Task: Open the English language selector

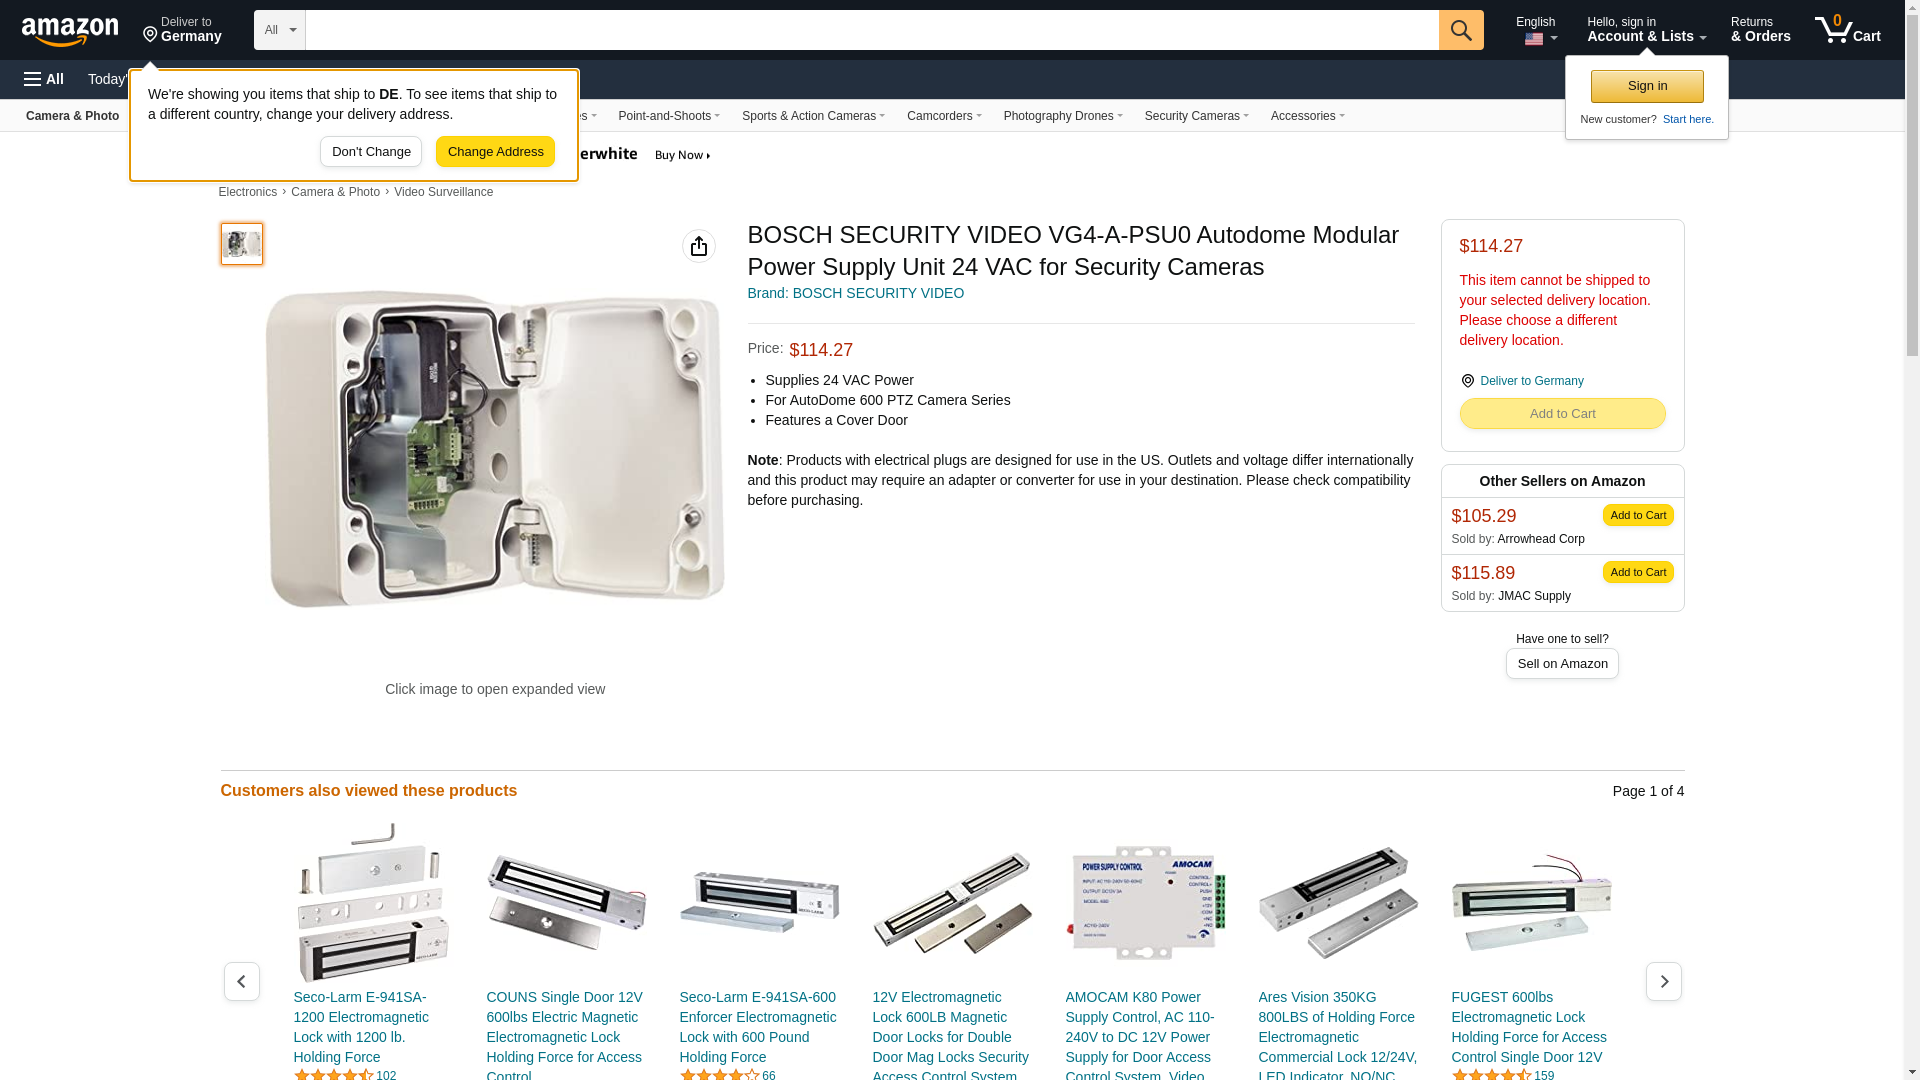Action: tap(1535, 30)
